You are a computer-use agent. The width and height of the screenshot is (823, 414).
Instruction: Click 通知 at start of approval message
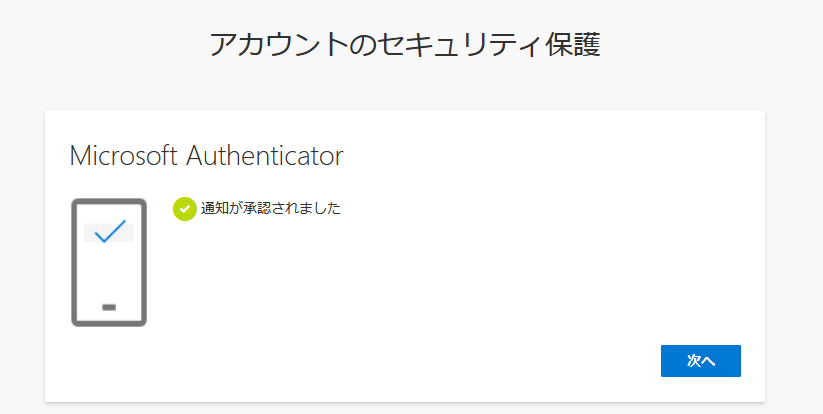[215, 209]
